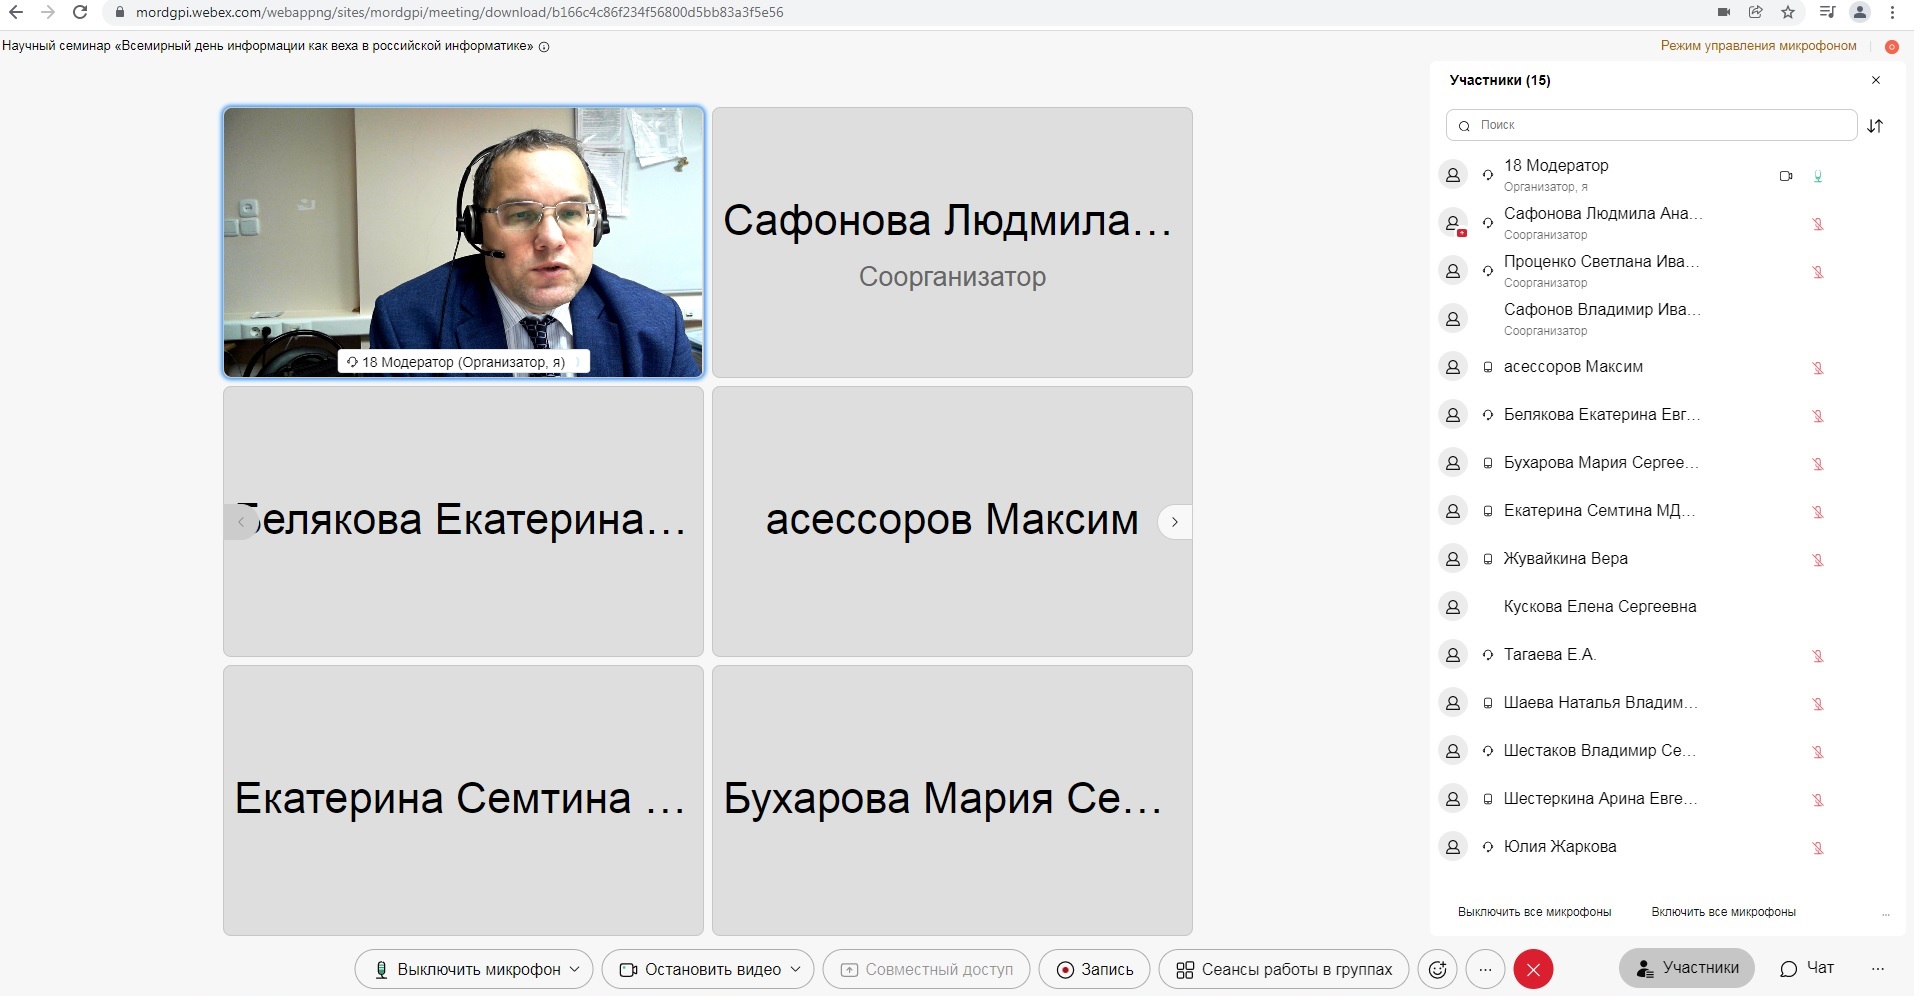1920x996 pixels.
Task: Click the Поиск participant search field
Action: coord(1650,125)
